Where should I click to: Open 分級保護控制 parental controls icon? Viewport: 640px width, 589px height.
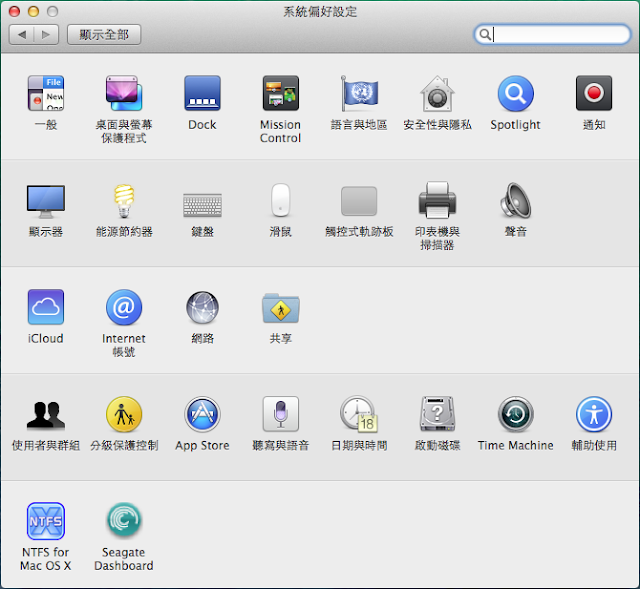(124, 414)
